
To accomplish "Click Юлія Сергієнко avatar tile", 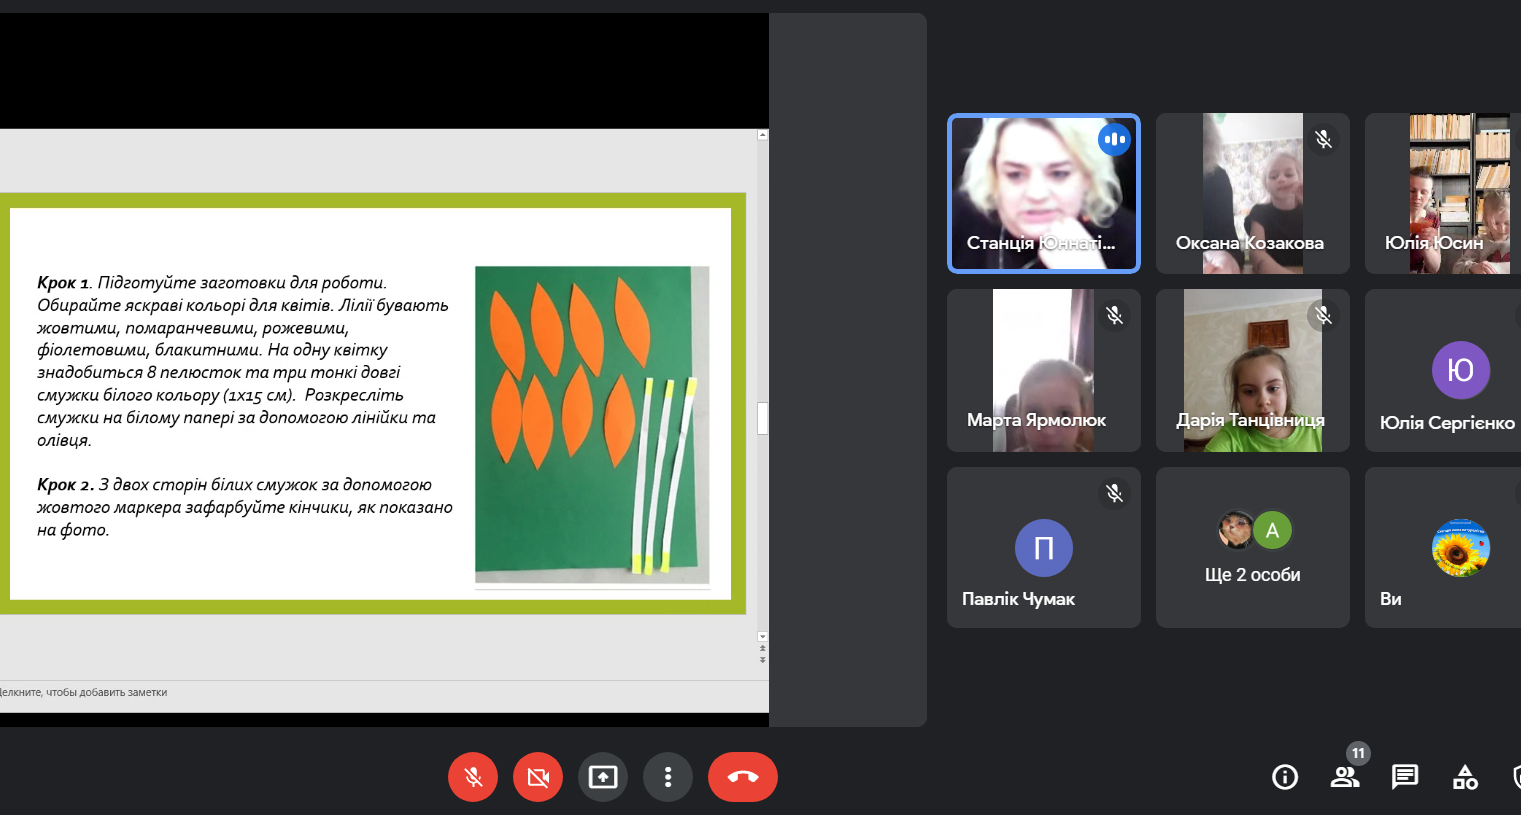I will (x=1446, y=371).
